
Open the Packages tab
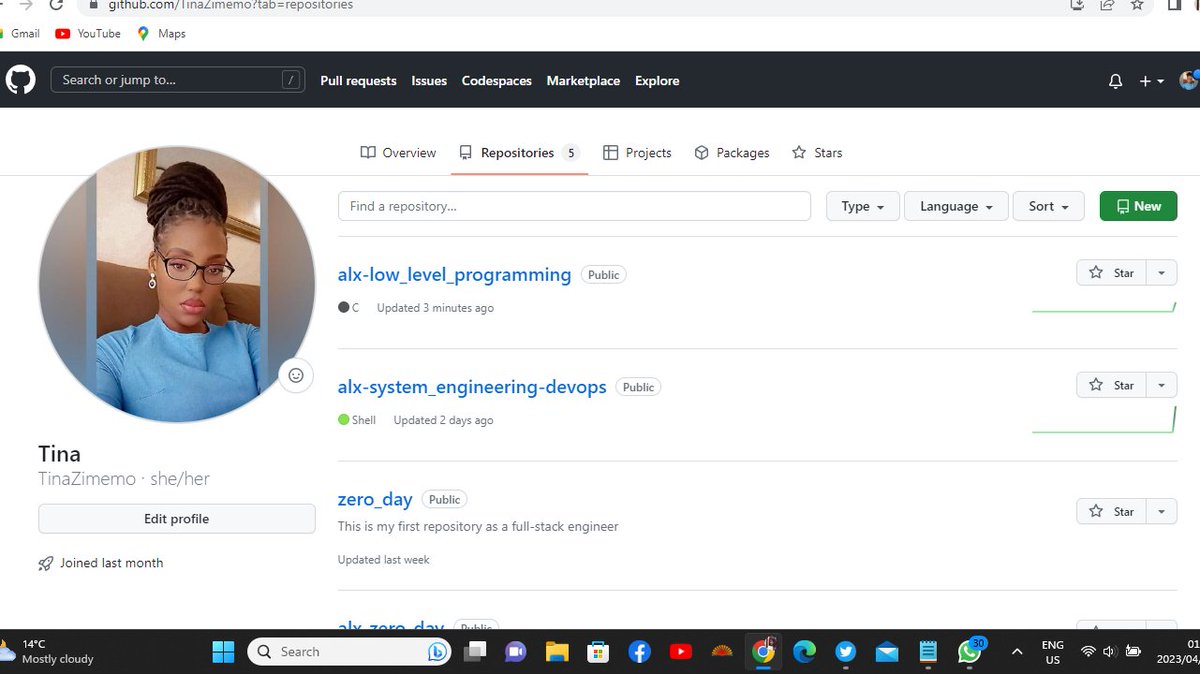[732, 153]
